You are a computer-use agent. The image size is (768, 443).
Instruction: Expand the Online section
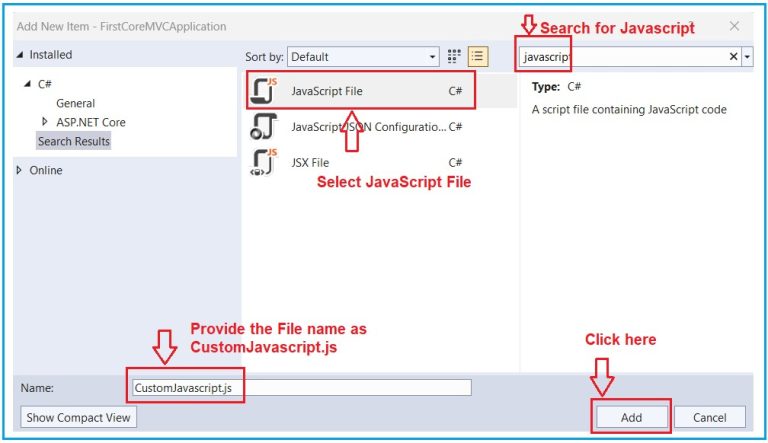click(20, 170)
